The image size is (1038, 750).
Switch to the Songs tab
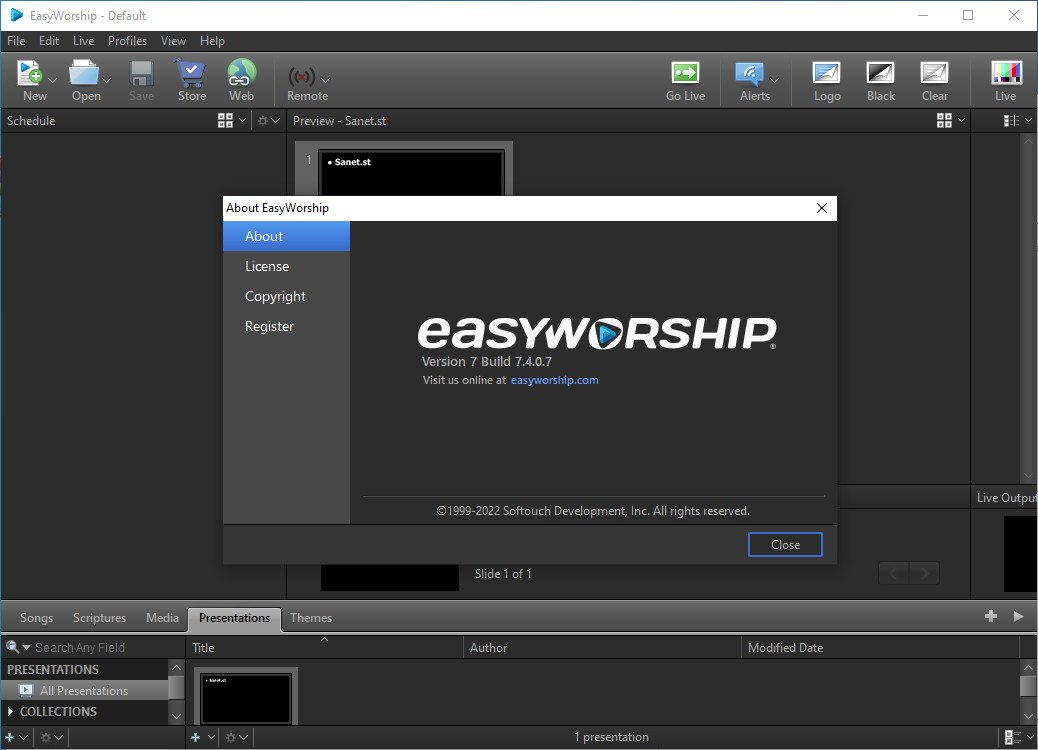(x=36, y=618)
